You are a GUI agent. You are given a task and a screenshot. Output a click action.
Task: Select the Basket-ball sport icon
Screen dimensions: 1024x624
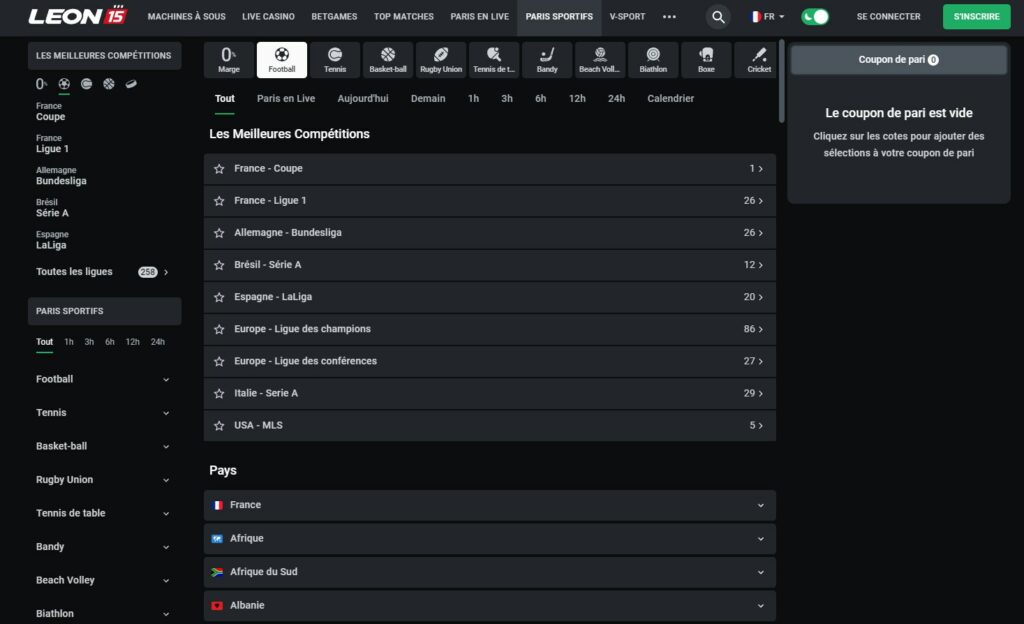pyautogui.click(x=388, y=60)
